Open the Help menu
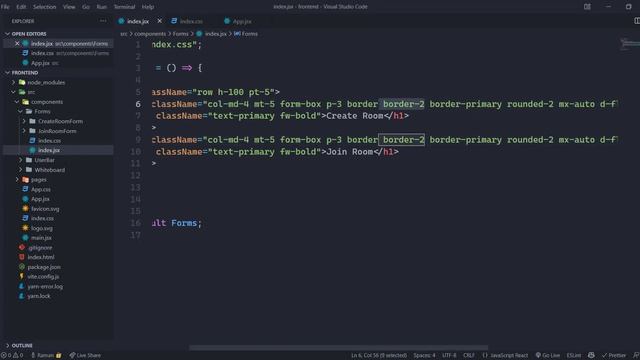640x360 pixels. tap(148, 7)
